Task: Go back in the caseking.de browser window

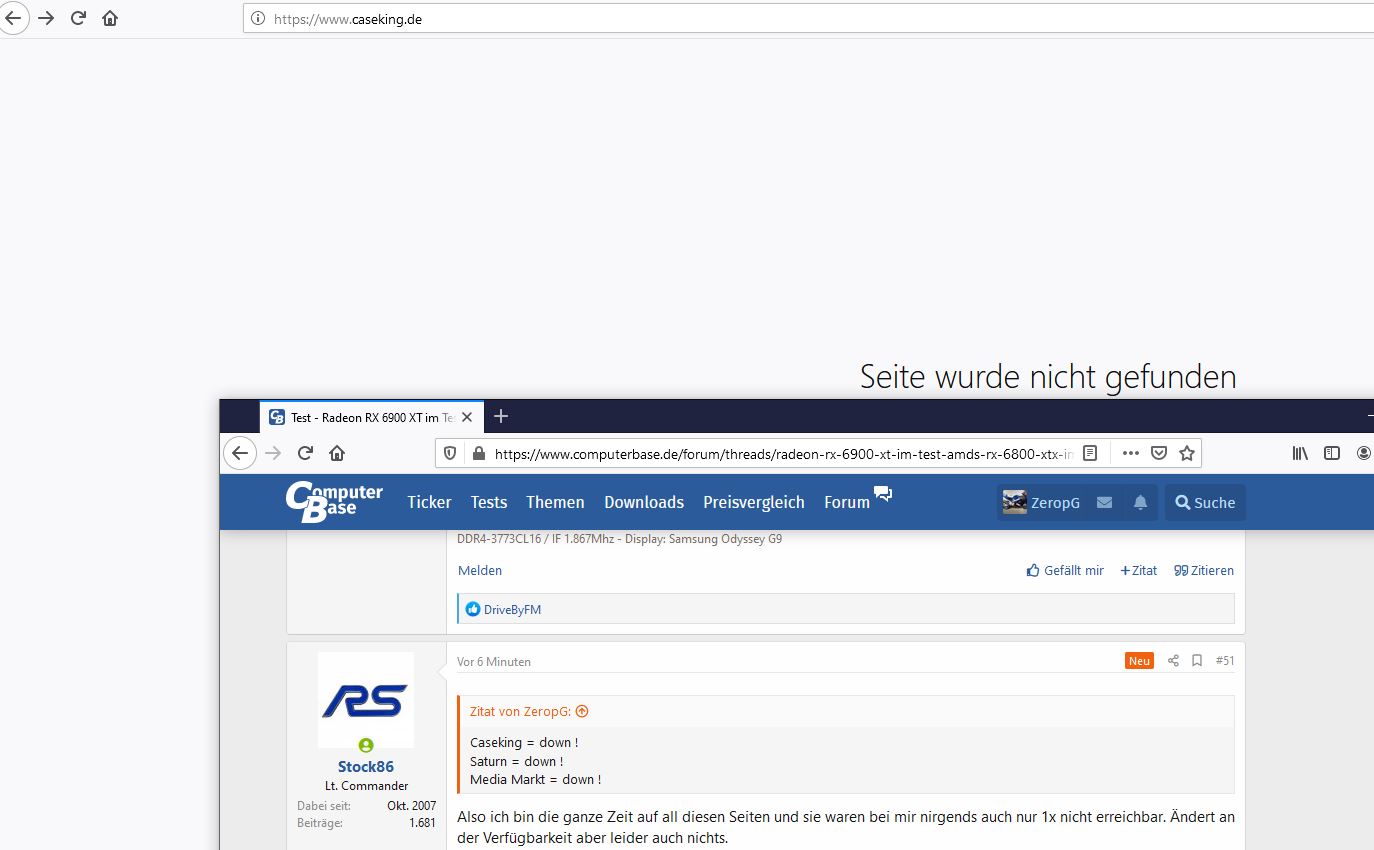Action: 12,18
